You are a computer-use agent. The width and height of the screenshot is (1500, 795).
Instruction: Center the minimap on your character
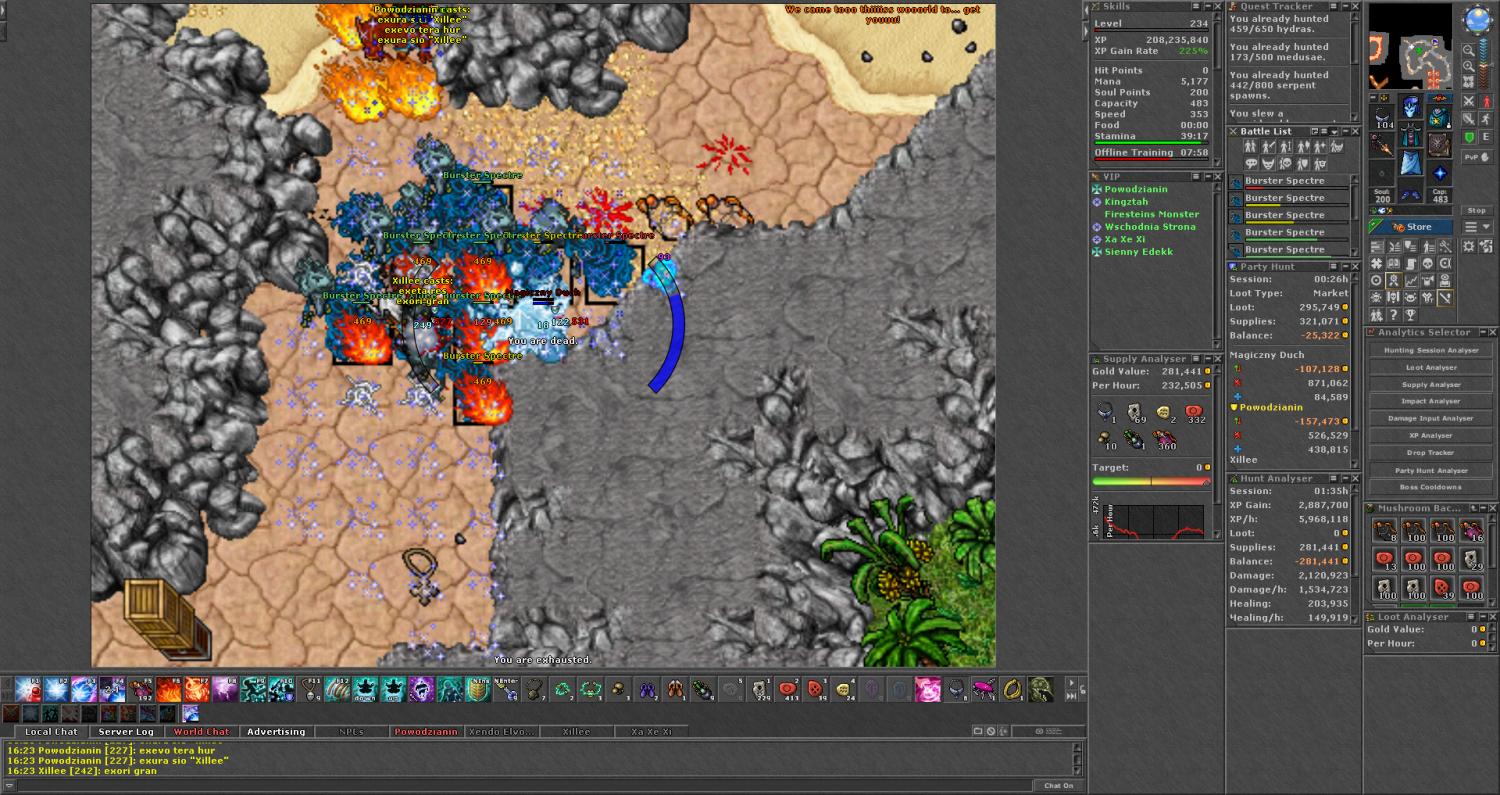[x=1469, y=81]
